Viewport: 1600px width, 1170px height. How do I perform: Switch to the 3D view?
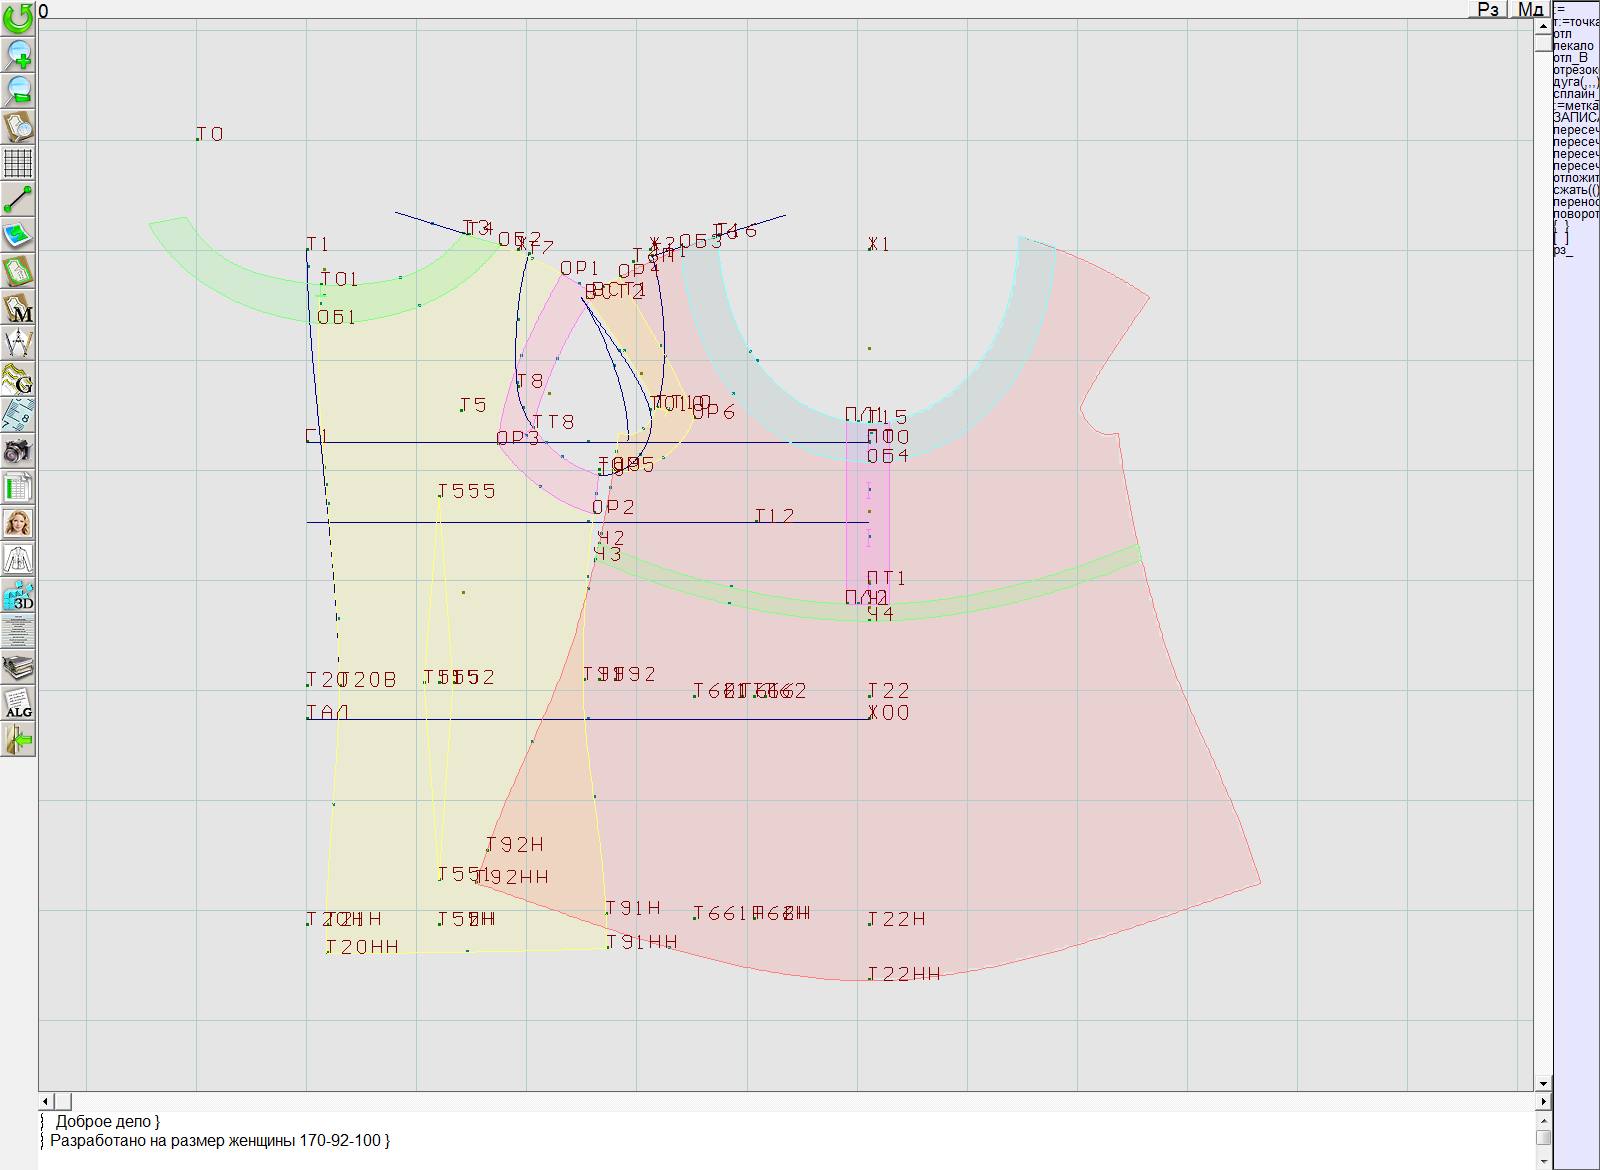[x=18, y=596]
